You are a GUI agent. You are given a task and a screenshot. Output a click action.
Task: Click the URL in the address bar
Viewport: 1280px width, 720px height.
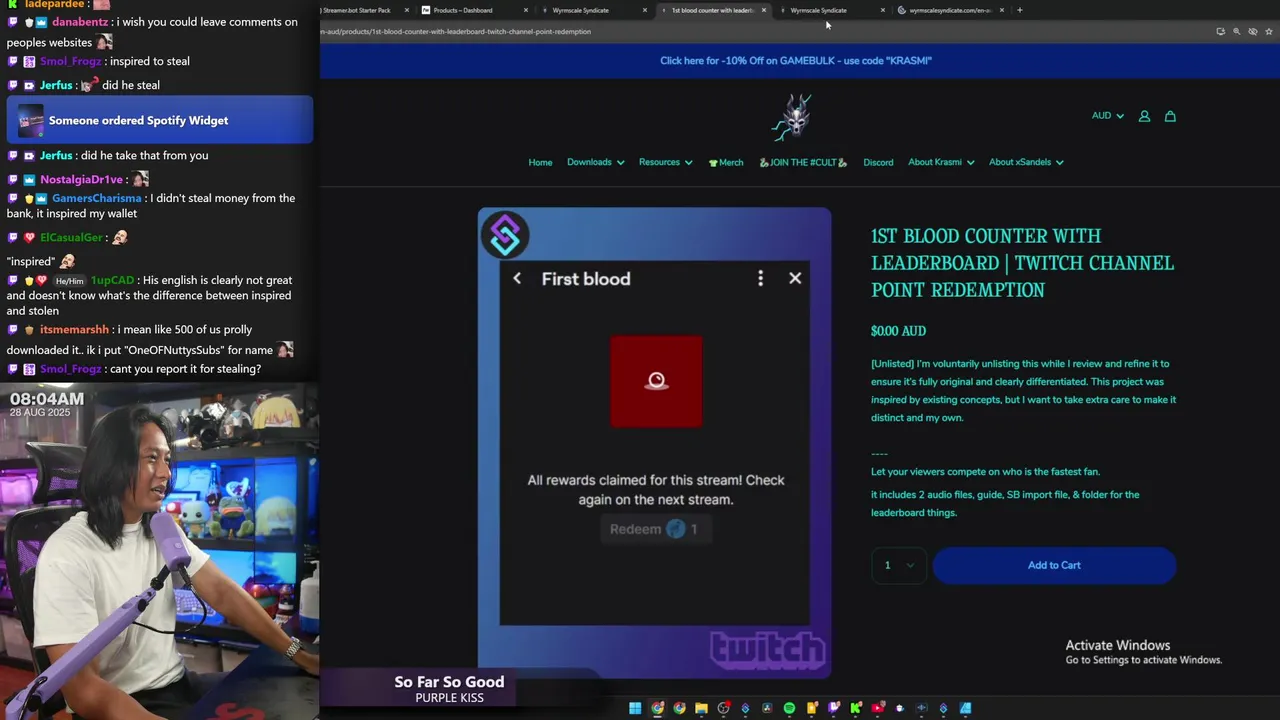tap(457, 31)
